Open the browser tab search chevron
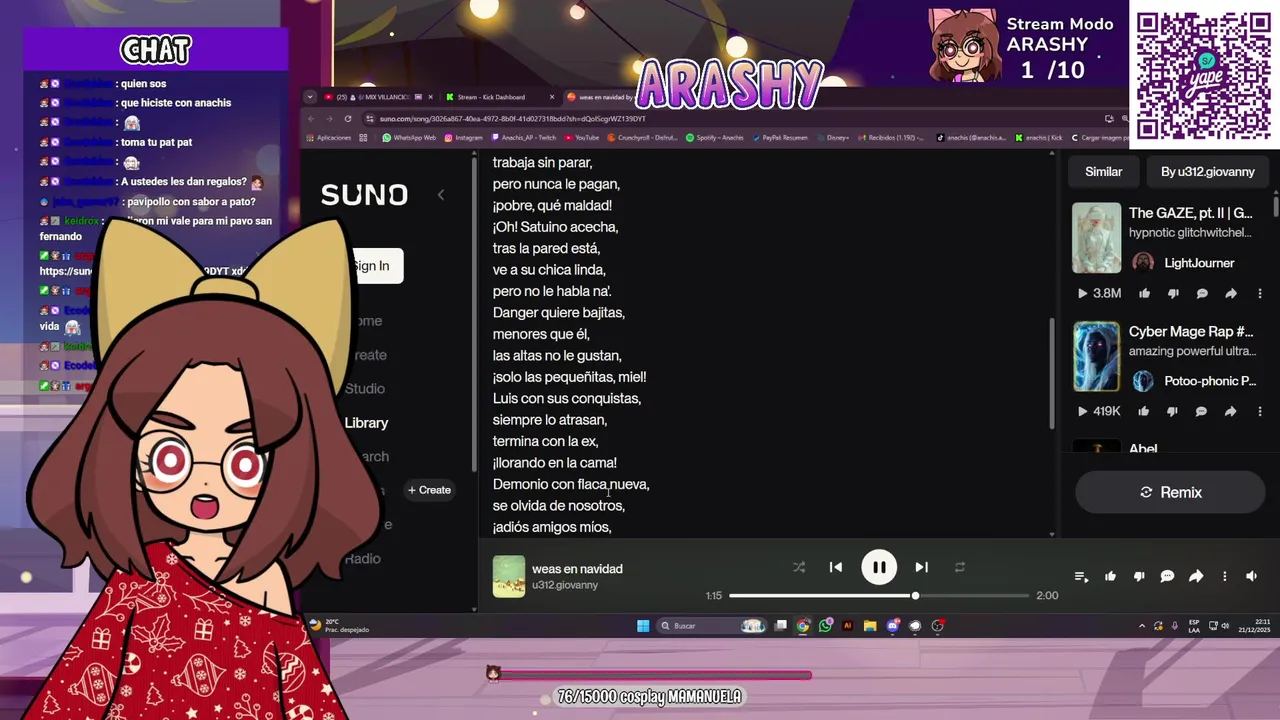The width and height of the screenshot is (1280, 720). click(310, 97)
